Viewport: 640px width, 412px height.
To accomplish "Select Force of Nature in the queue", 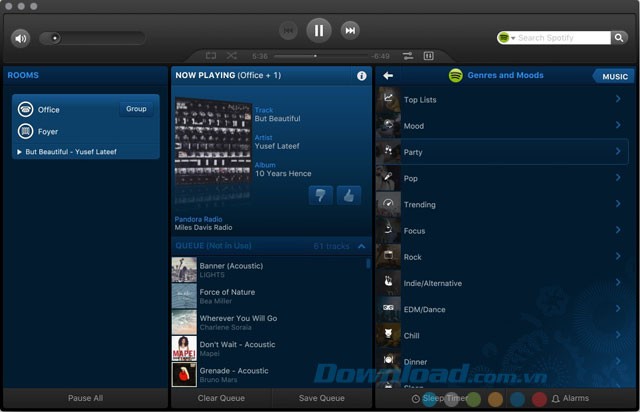I will tap(269, 296).
